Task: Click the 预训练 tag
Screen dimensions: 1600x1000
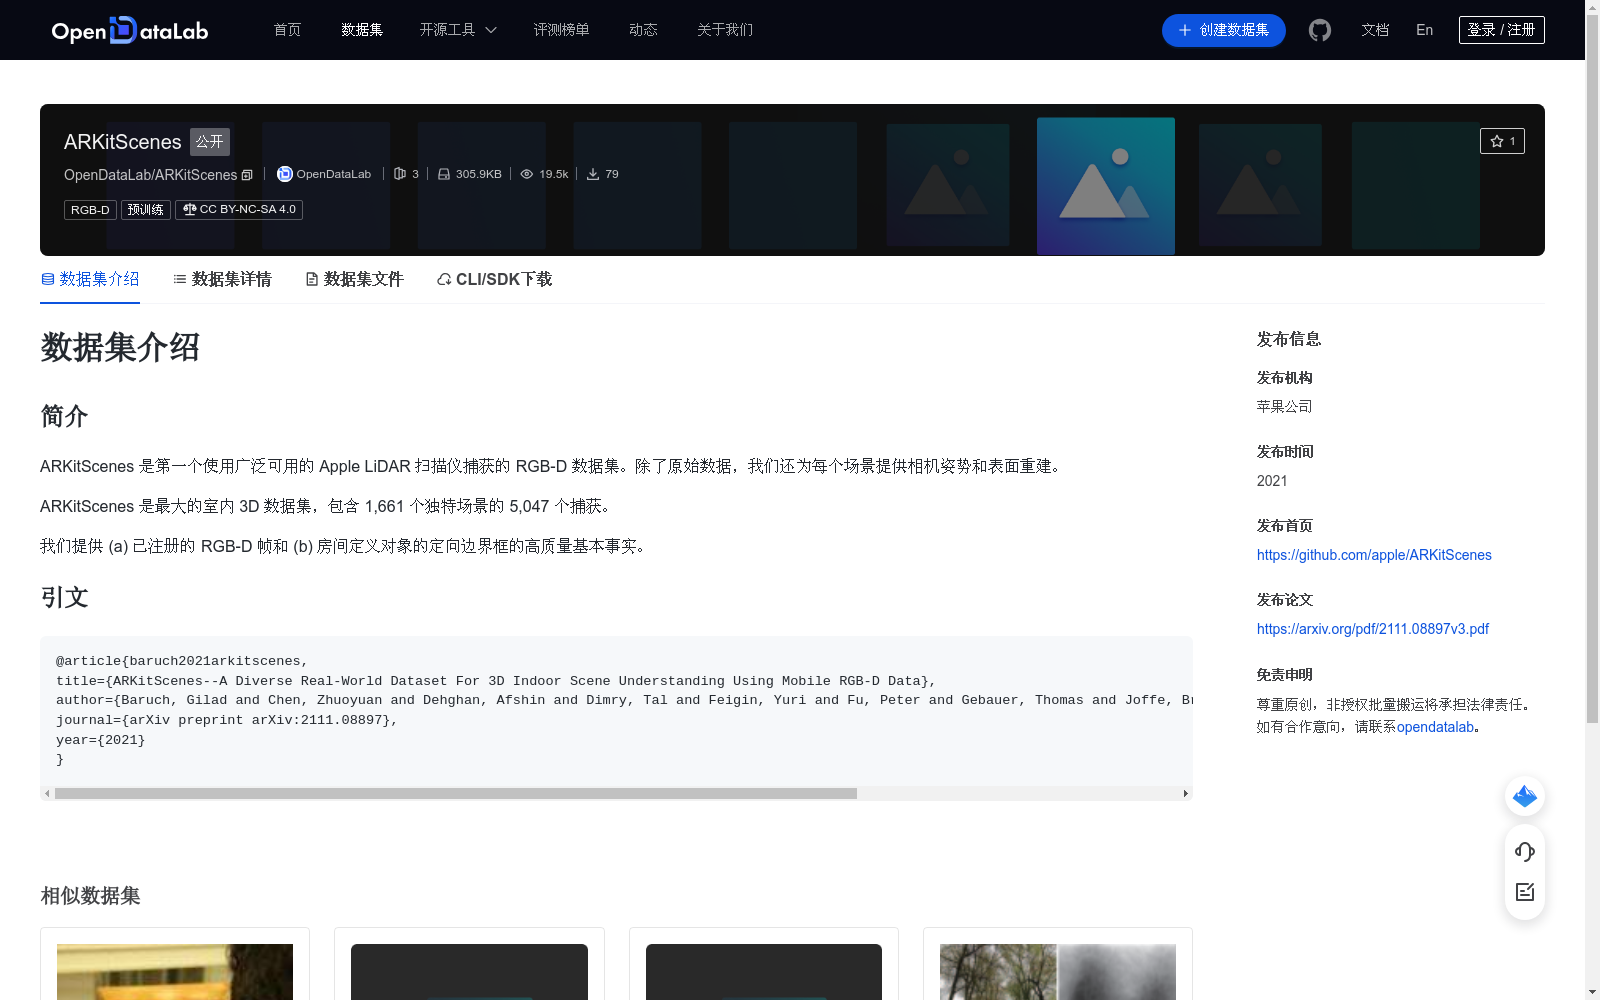Action: [146, 210]
